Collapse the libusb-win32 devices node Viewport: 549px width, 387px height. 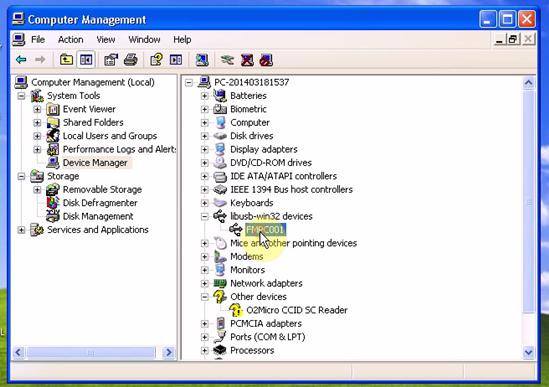[x=205, y=216]
